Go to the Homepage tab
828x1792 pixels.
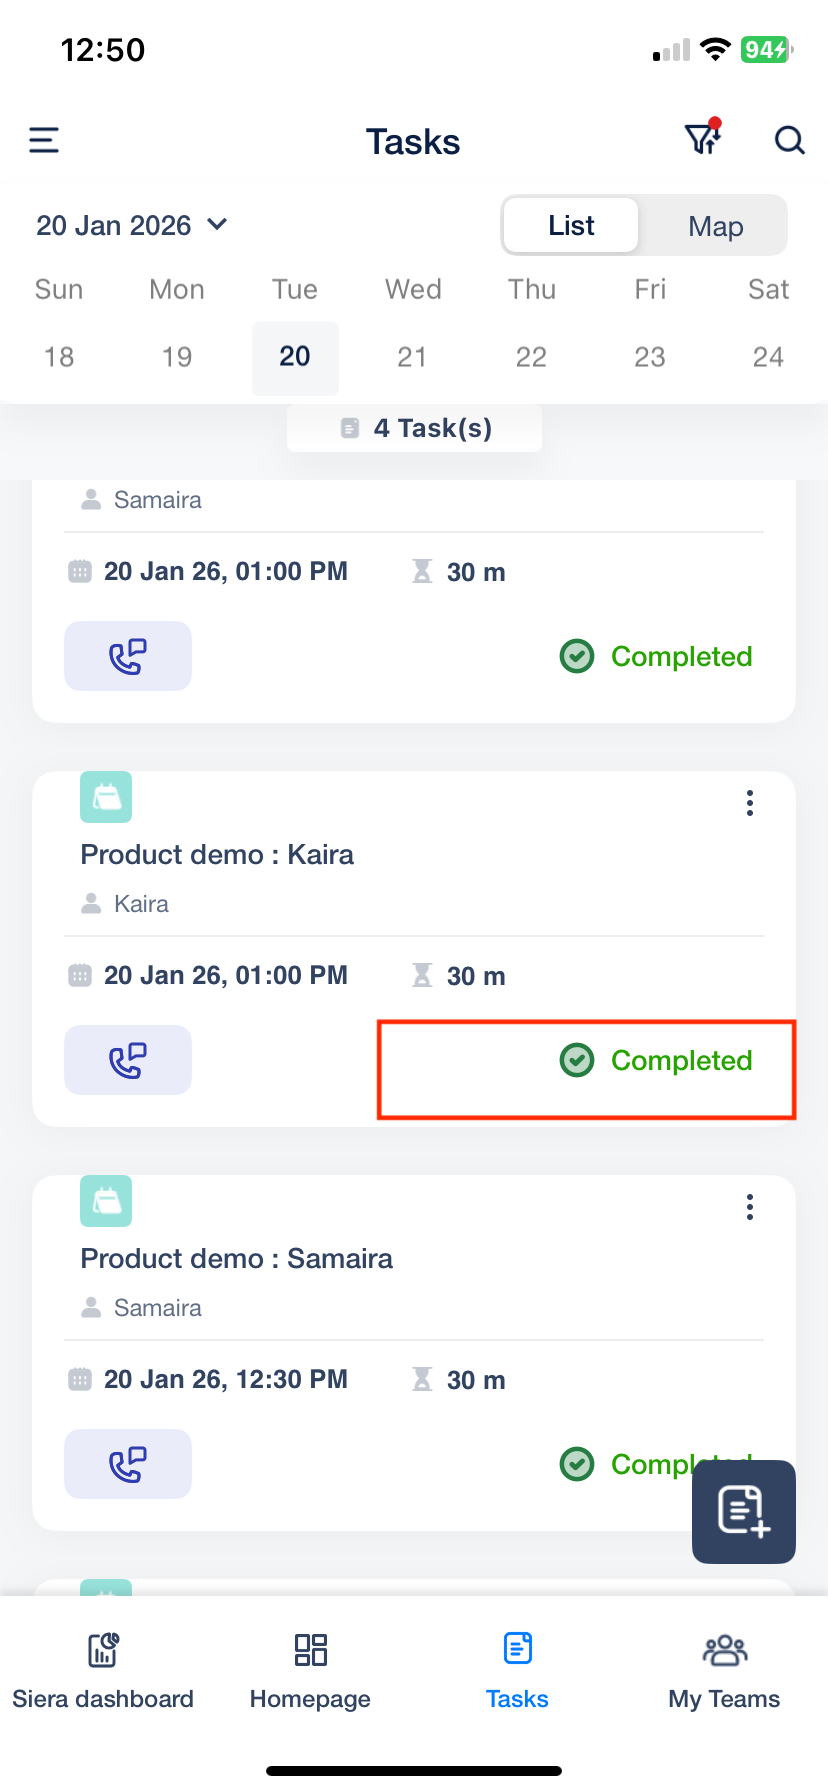(310, 1668)
